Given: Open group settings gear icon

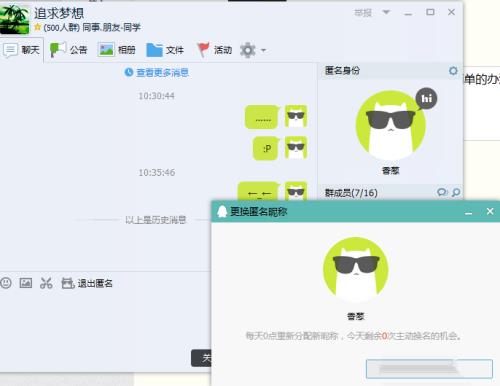Looking at the screenshot, I should (x=248, y=50).
